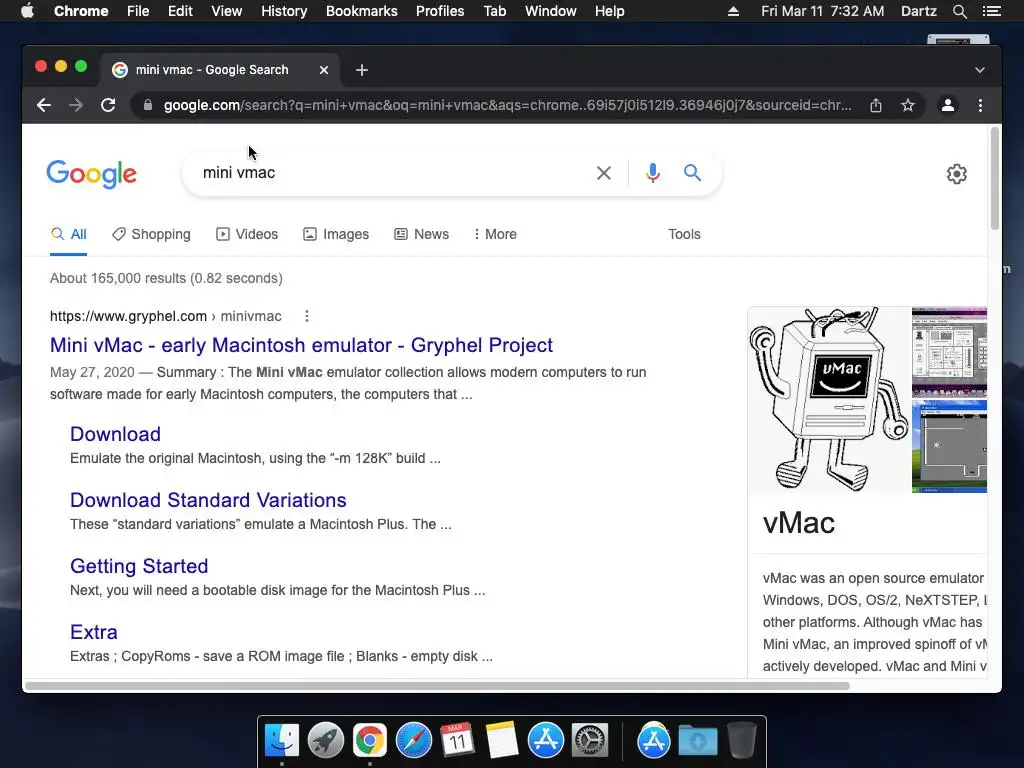1024x768 pixels.
Task: Switch to the News tab
Action: 421,234
